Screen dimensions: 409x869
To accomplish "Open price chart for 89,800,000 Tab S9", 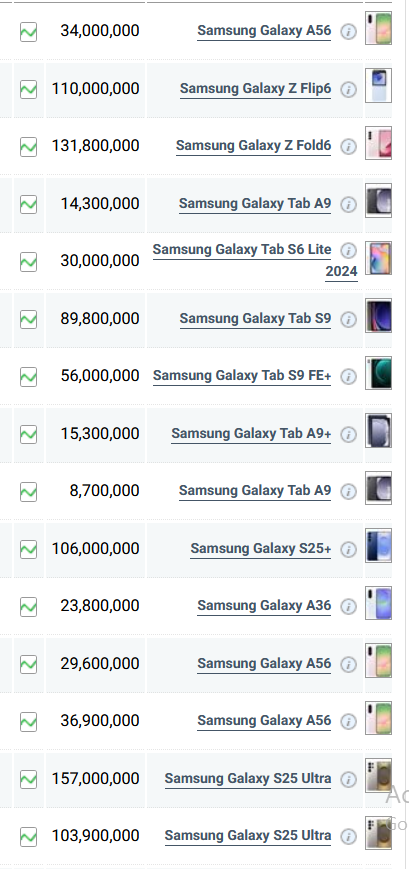I will click(x=28, y=319).
